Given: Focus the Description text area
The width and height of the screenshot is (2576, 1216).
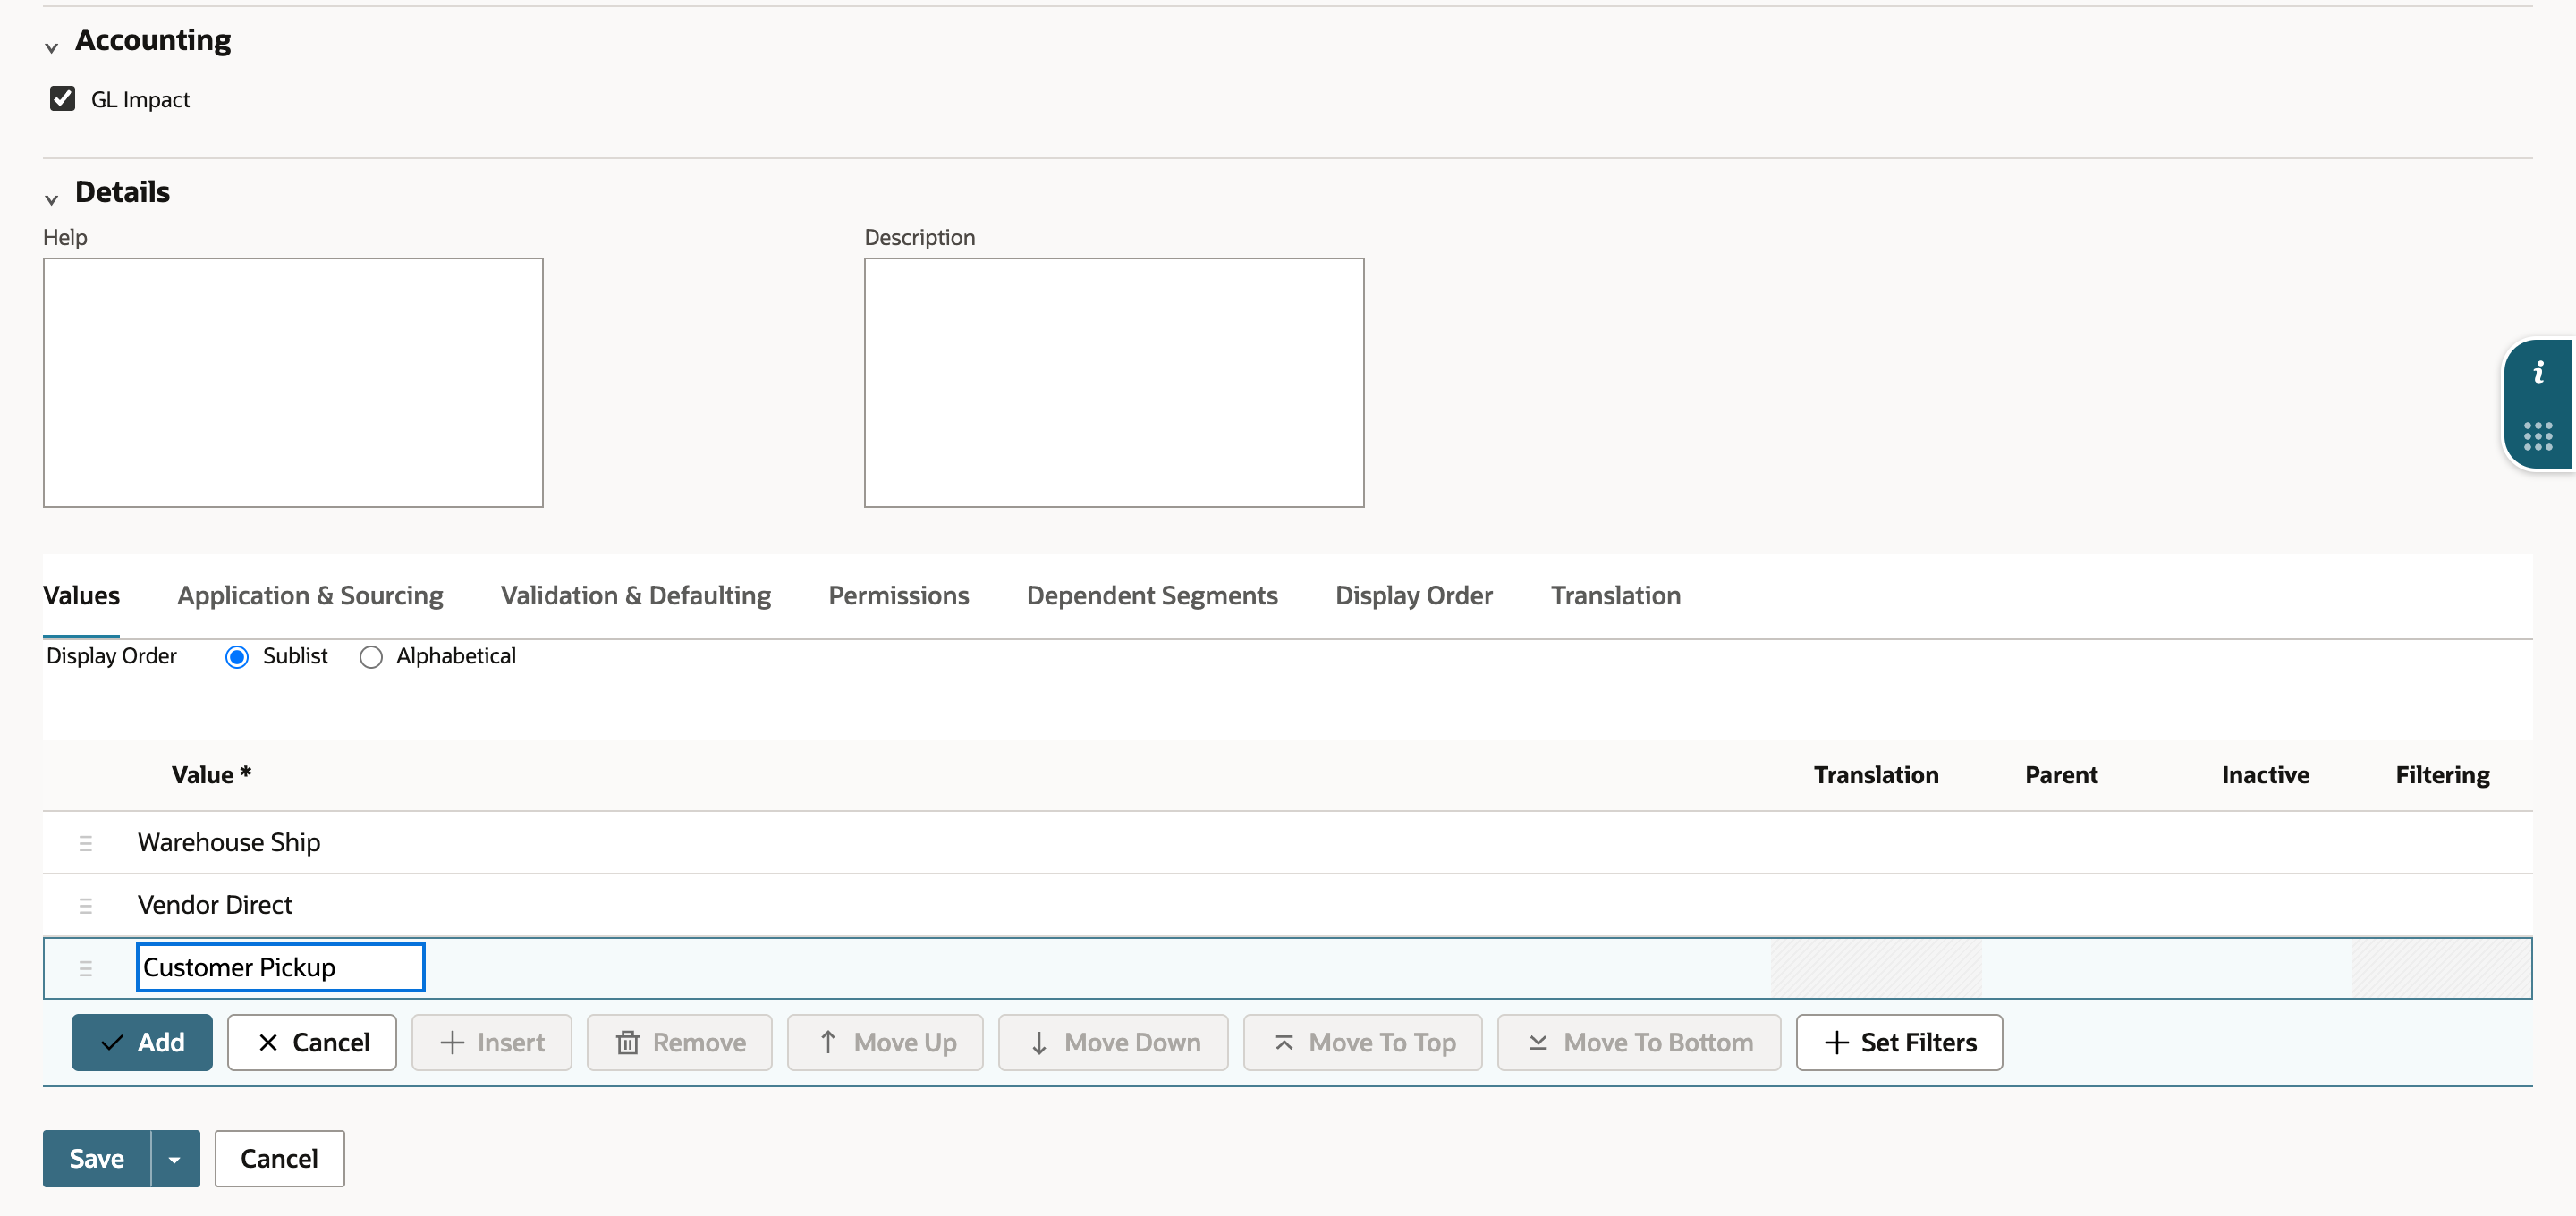Looking at the screenshot, I should (x=1114, y=383).
